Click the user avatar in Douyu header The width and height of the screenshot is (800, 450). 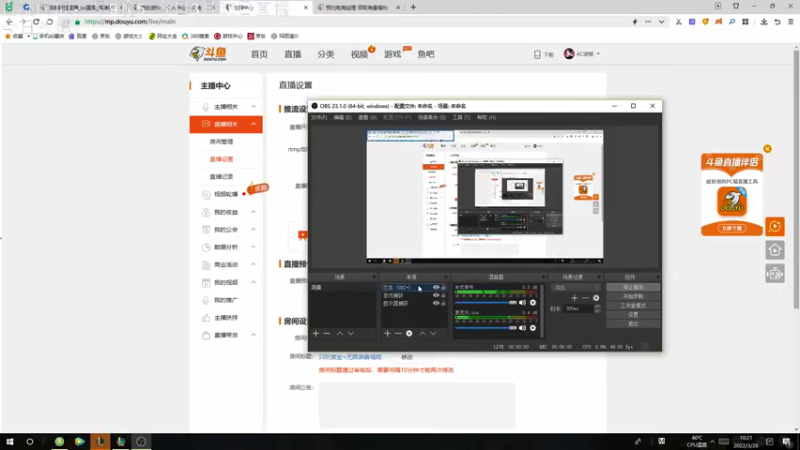[569, 54]
